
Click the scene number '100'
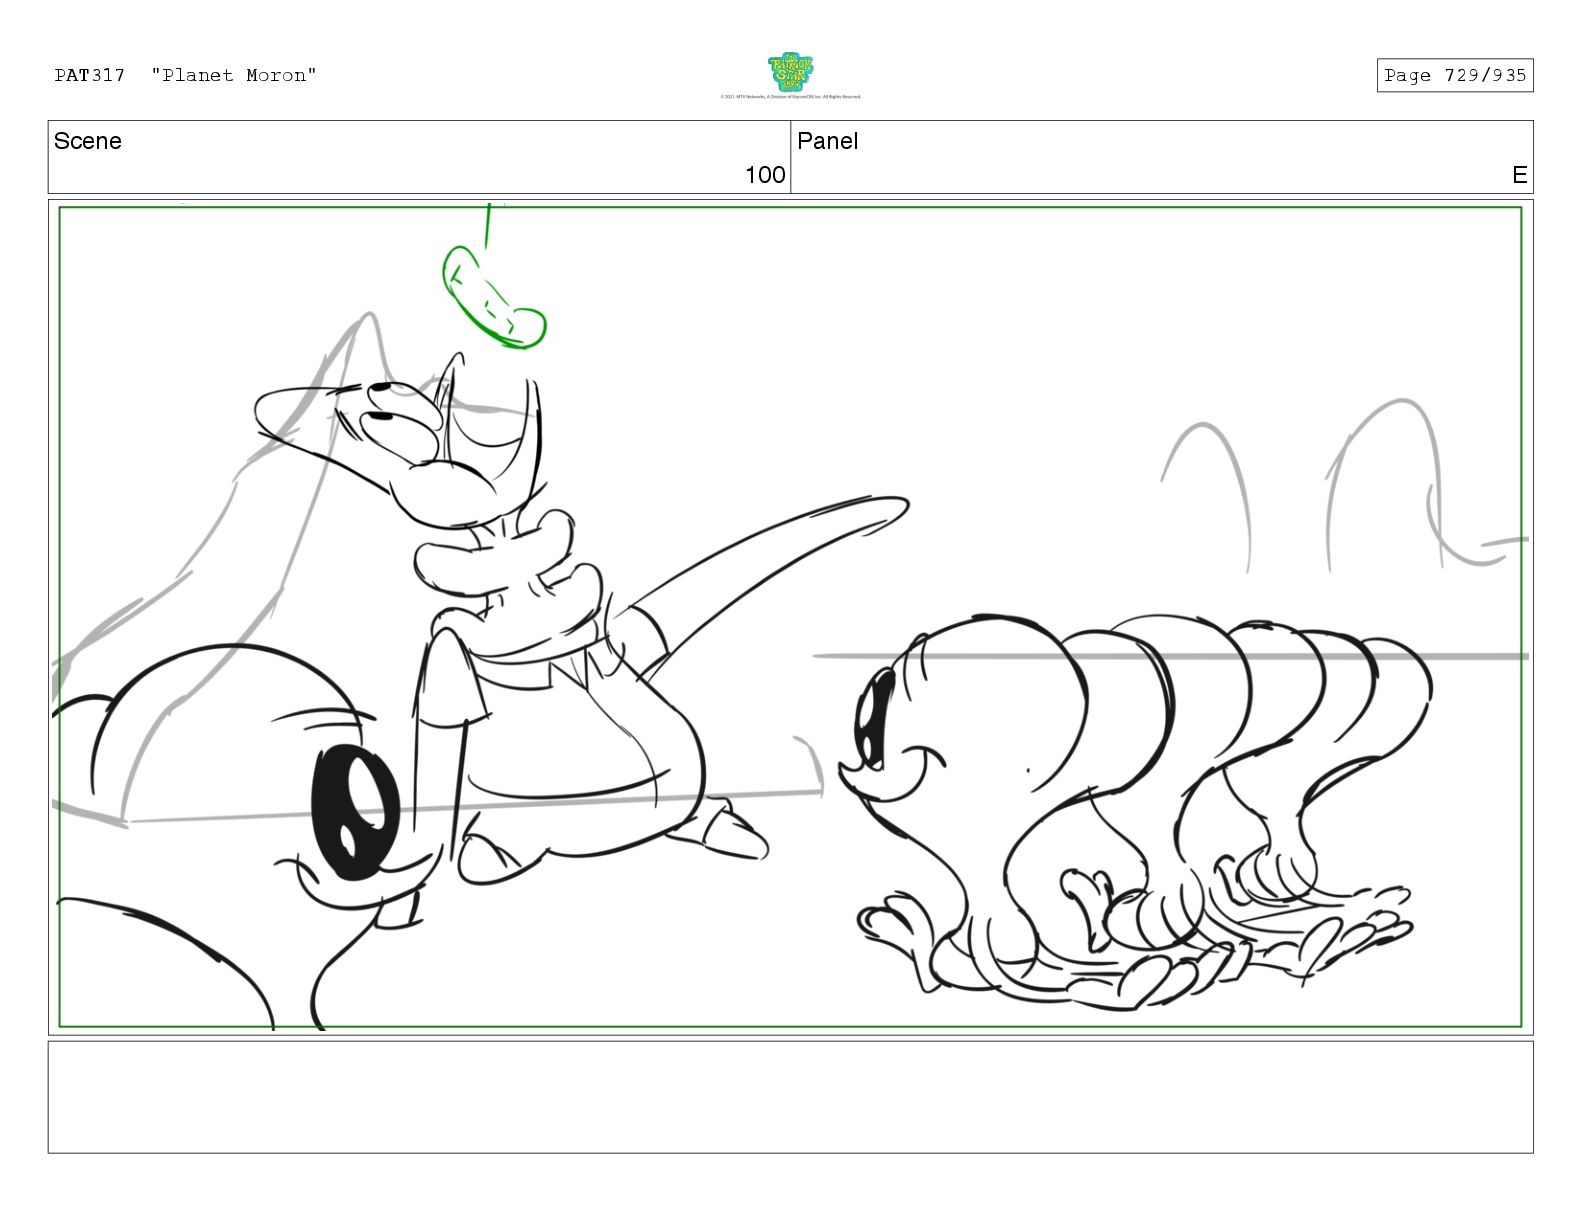[765, 175]
